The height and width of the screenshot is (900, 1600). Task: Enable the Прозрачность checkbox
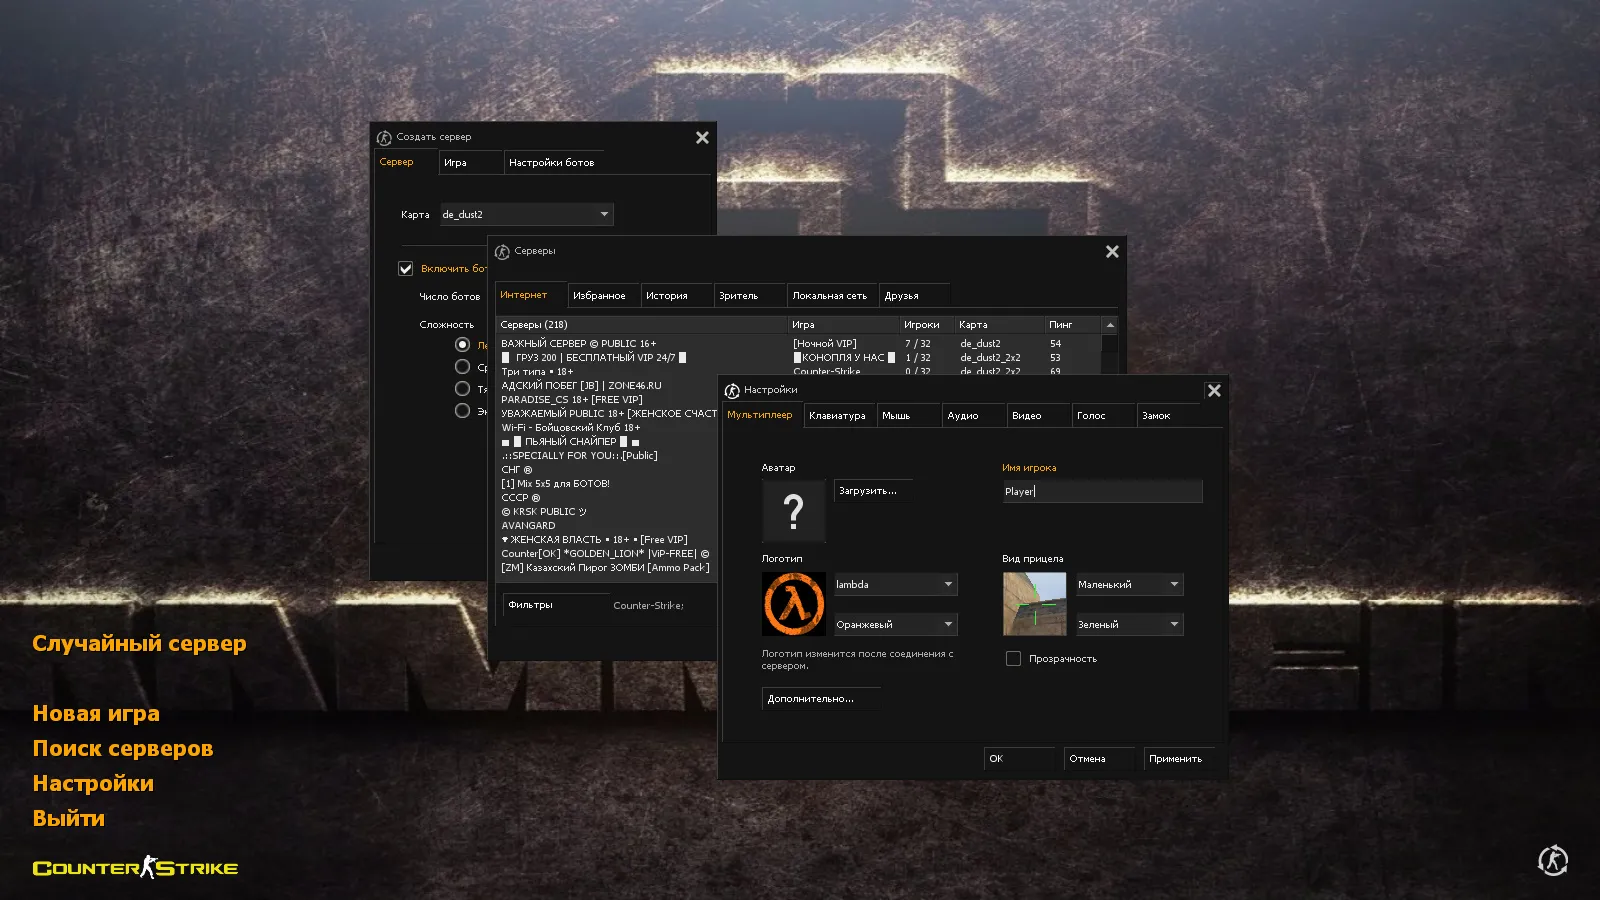pos(1013,658)
